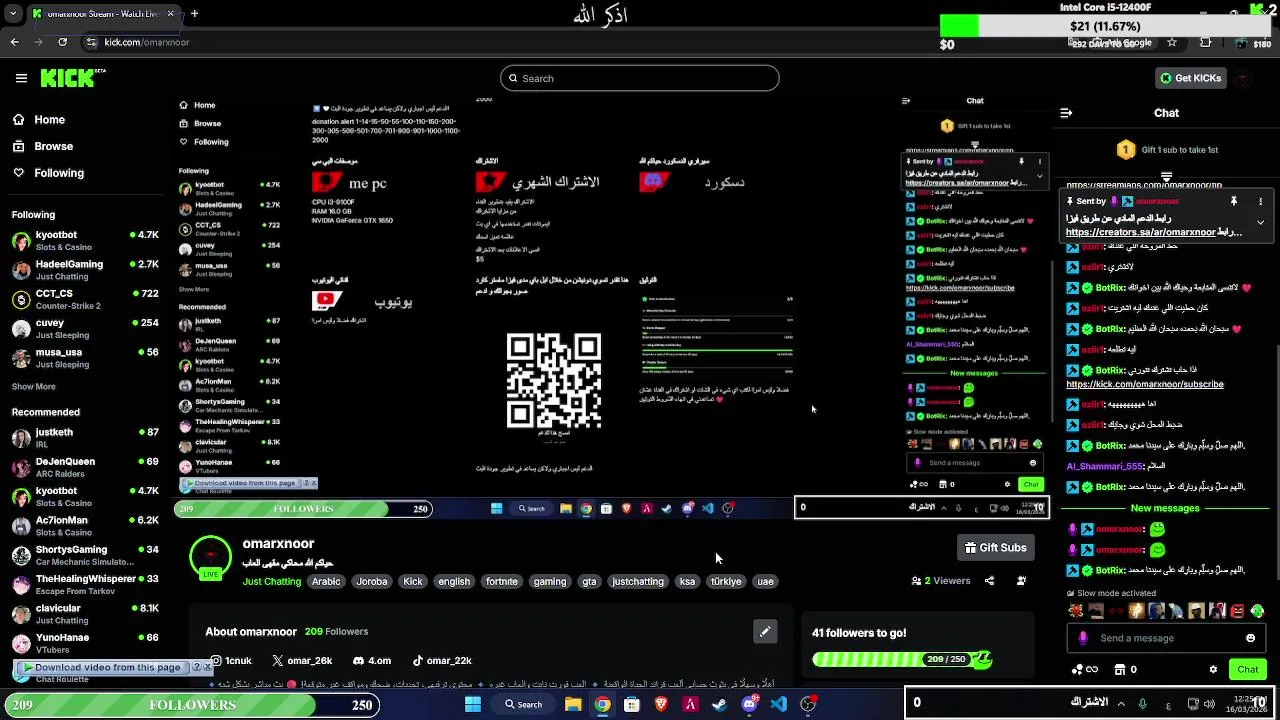Screen dimensions: 1280x720
Task: Open Steam from taskbar
Action: pyautogui.click(x=719, y=704)
